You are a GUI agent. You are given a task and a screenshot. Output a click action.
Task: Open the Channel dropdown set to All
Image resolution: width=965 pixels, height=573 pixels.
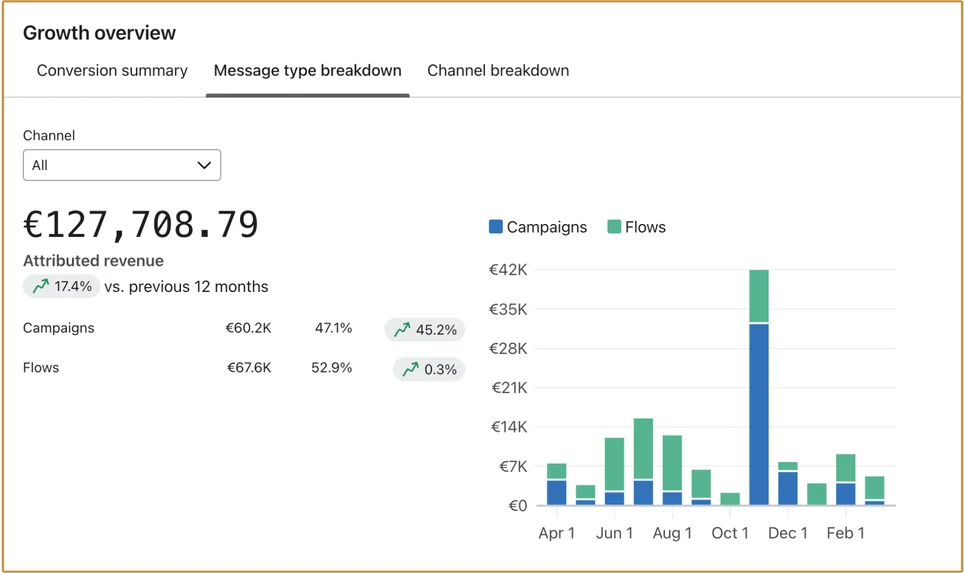click(122, 165)
